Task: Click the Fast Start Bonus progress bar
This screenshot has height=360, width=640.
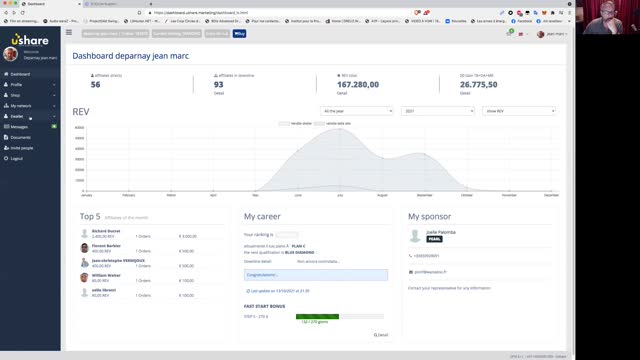Action: pos(340,316)
